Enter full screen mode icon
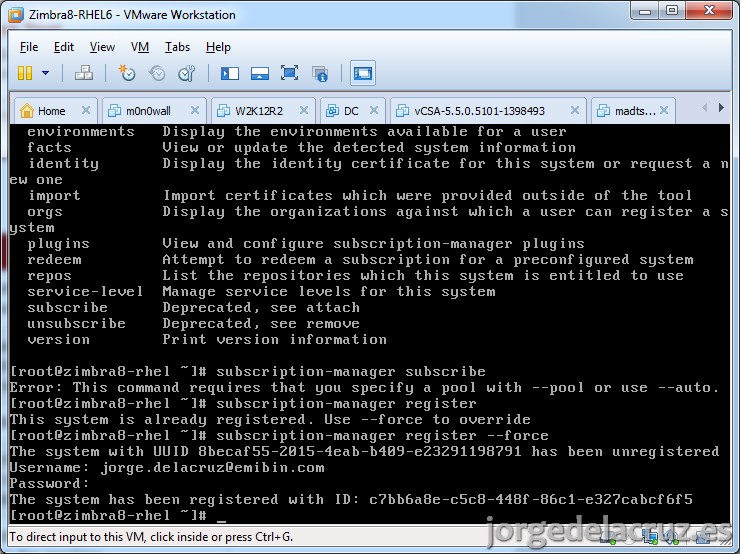This screenshot has width=740, height=554. pos(289,73)
